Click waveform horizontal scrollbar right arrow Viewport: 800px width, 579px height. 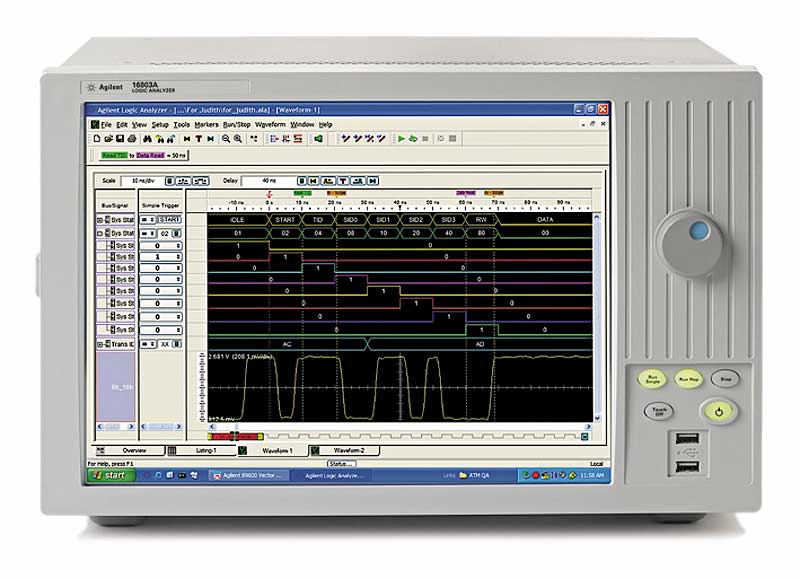click(x=588, y=426)
